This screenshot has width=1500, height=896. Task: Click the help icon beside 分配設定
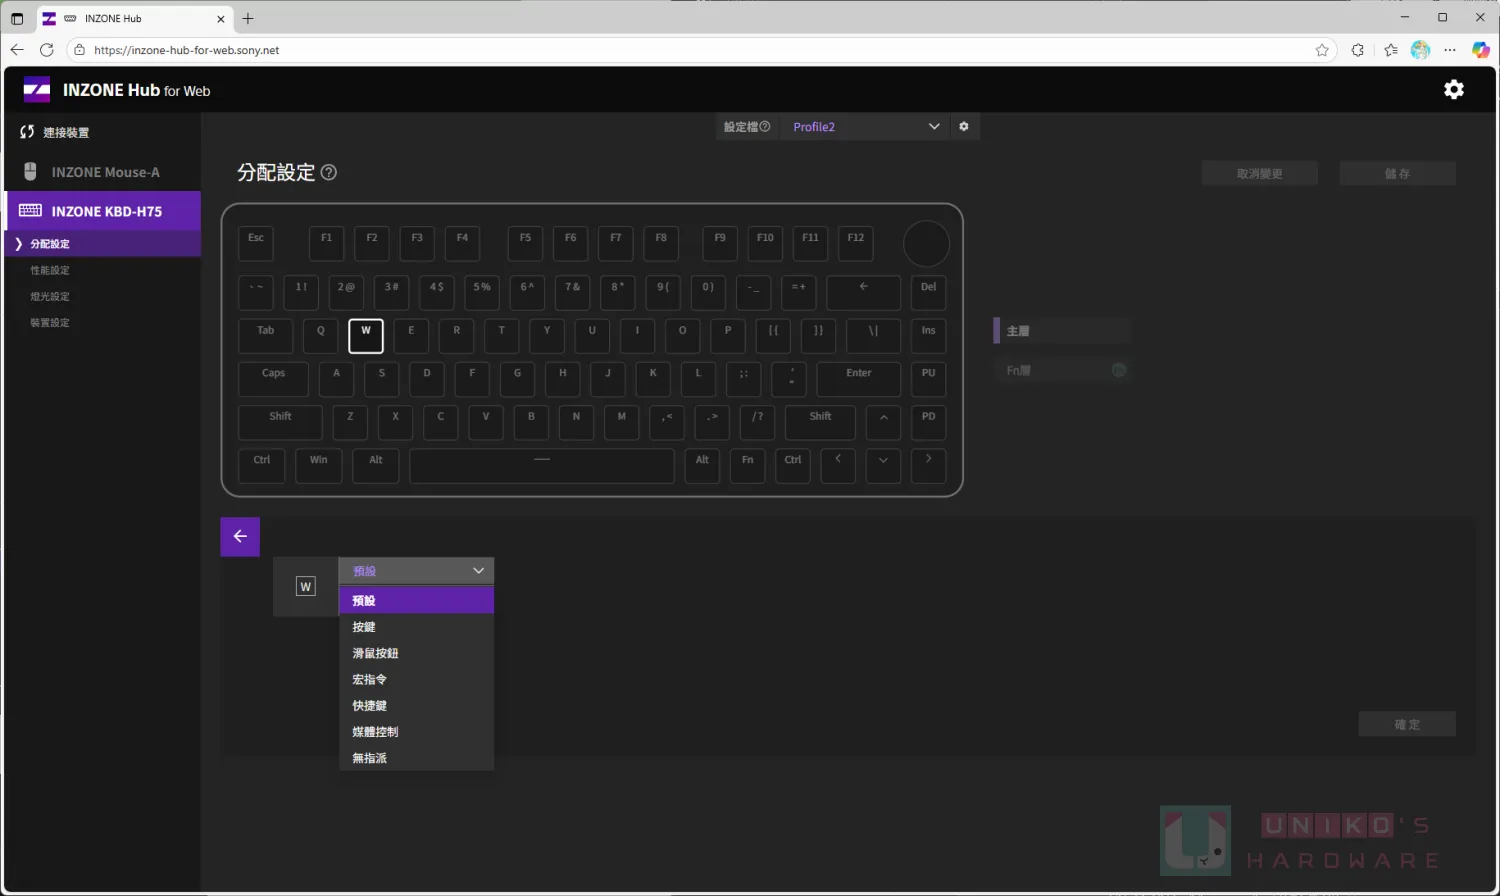(329, 173)
